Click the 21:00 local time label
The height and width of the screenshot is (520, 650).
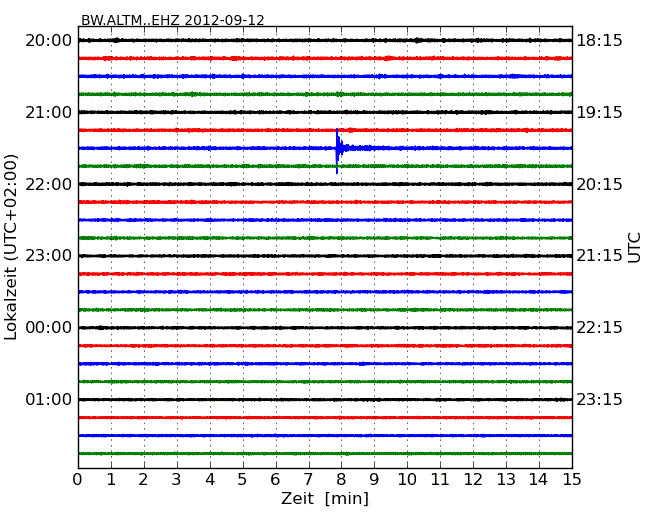[49, 112]
